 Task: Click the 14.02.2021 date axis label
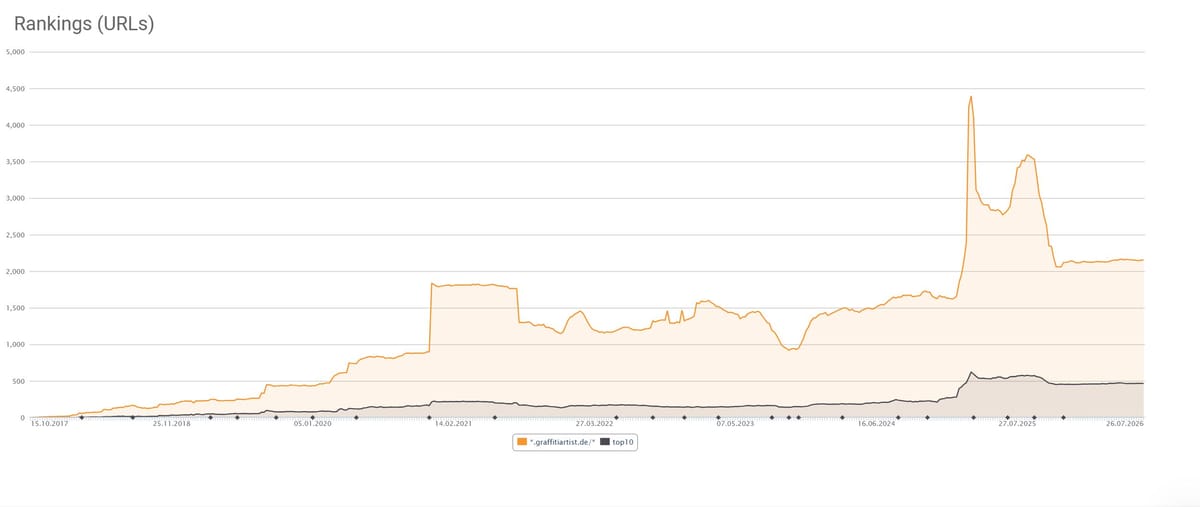point(453,424)
